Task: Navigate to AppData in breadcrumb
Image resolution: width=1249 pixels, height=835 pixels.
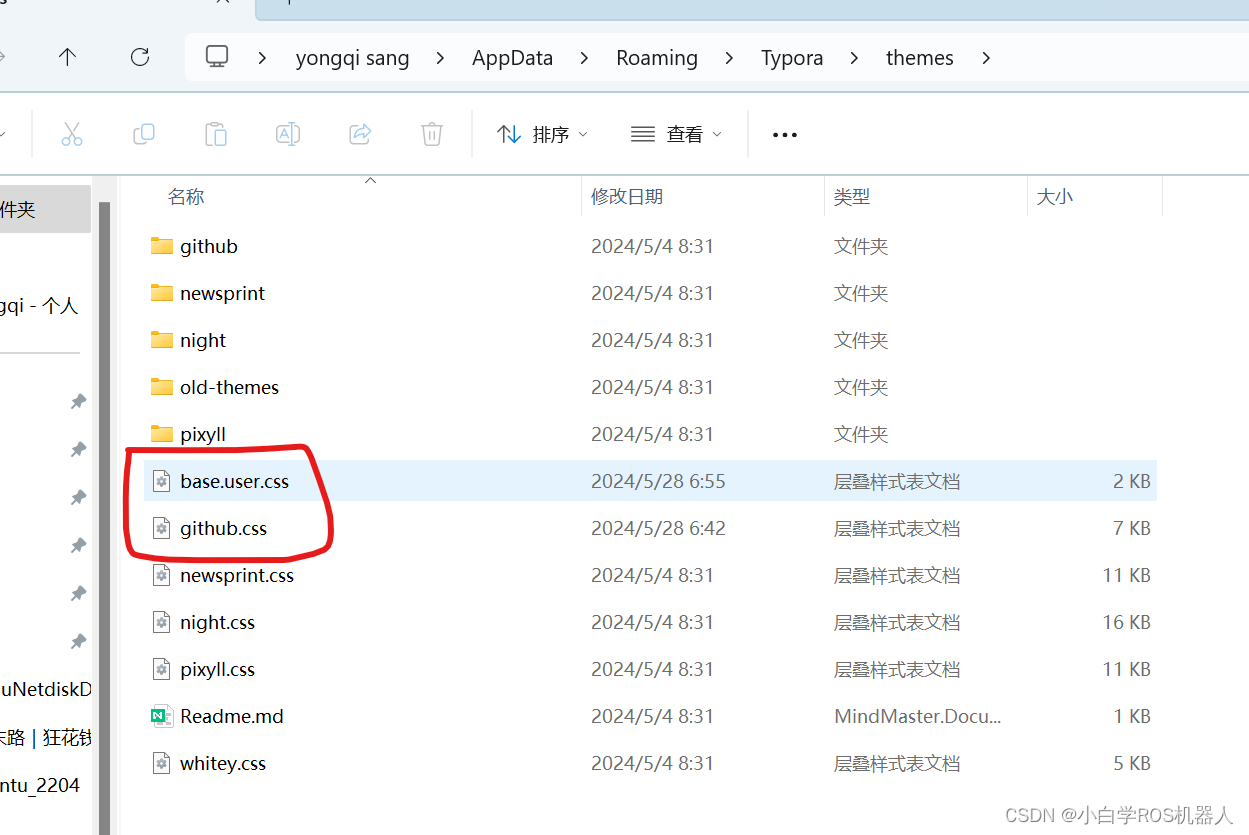Action: tap(512, 58)
